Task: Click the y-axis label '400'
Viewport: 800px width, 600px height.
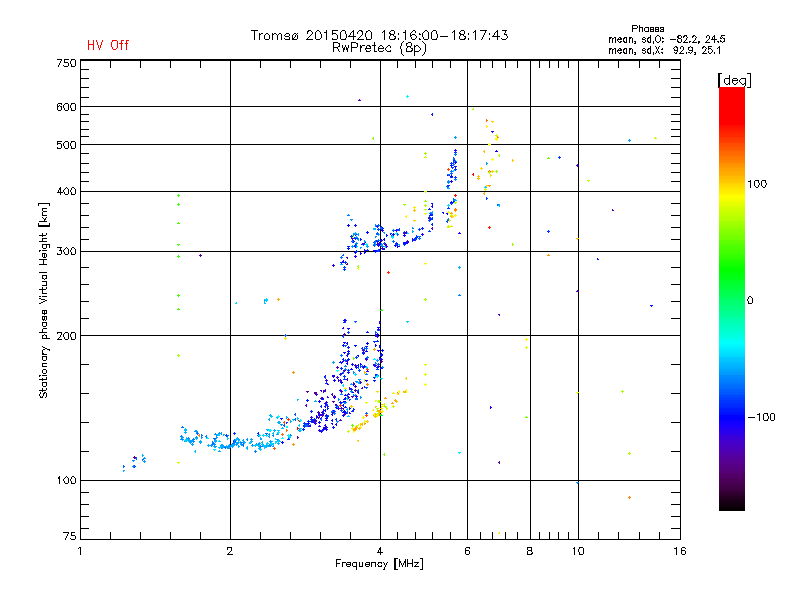Action: (x=66, y=191)
